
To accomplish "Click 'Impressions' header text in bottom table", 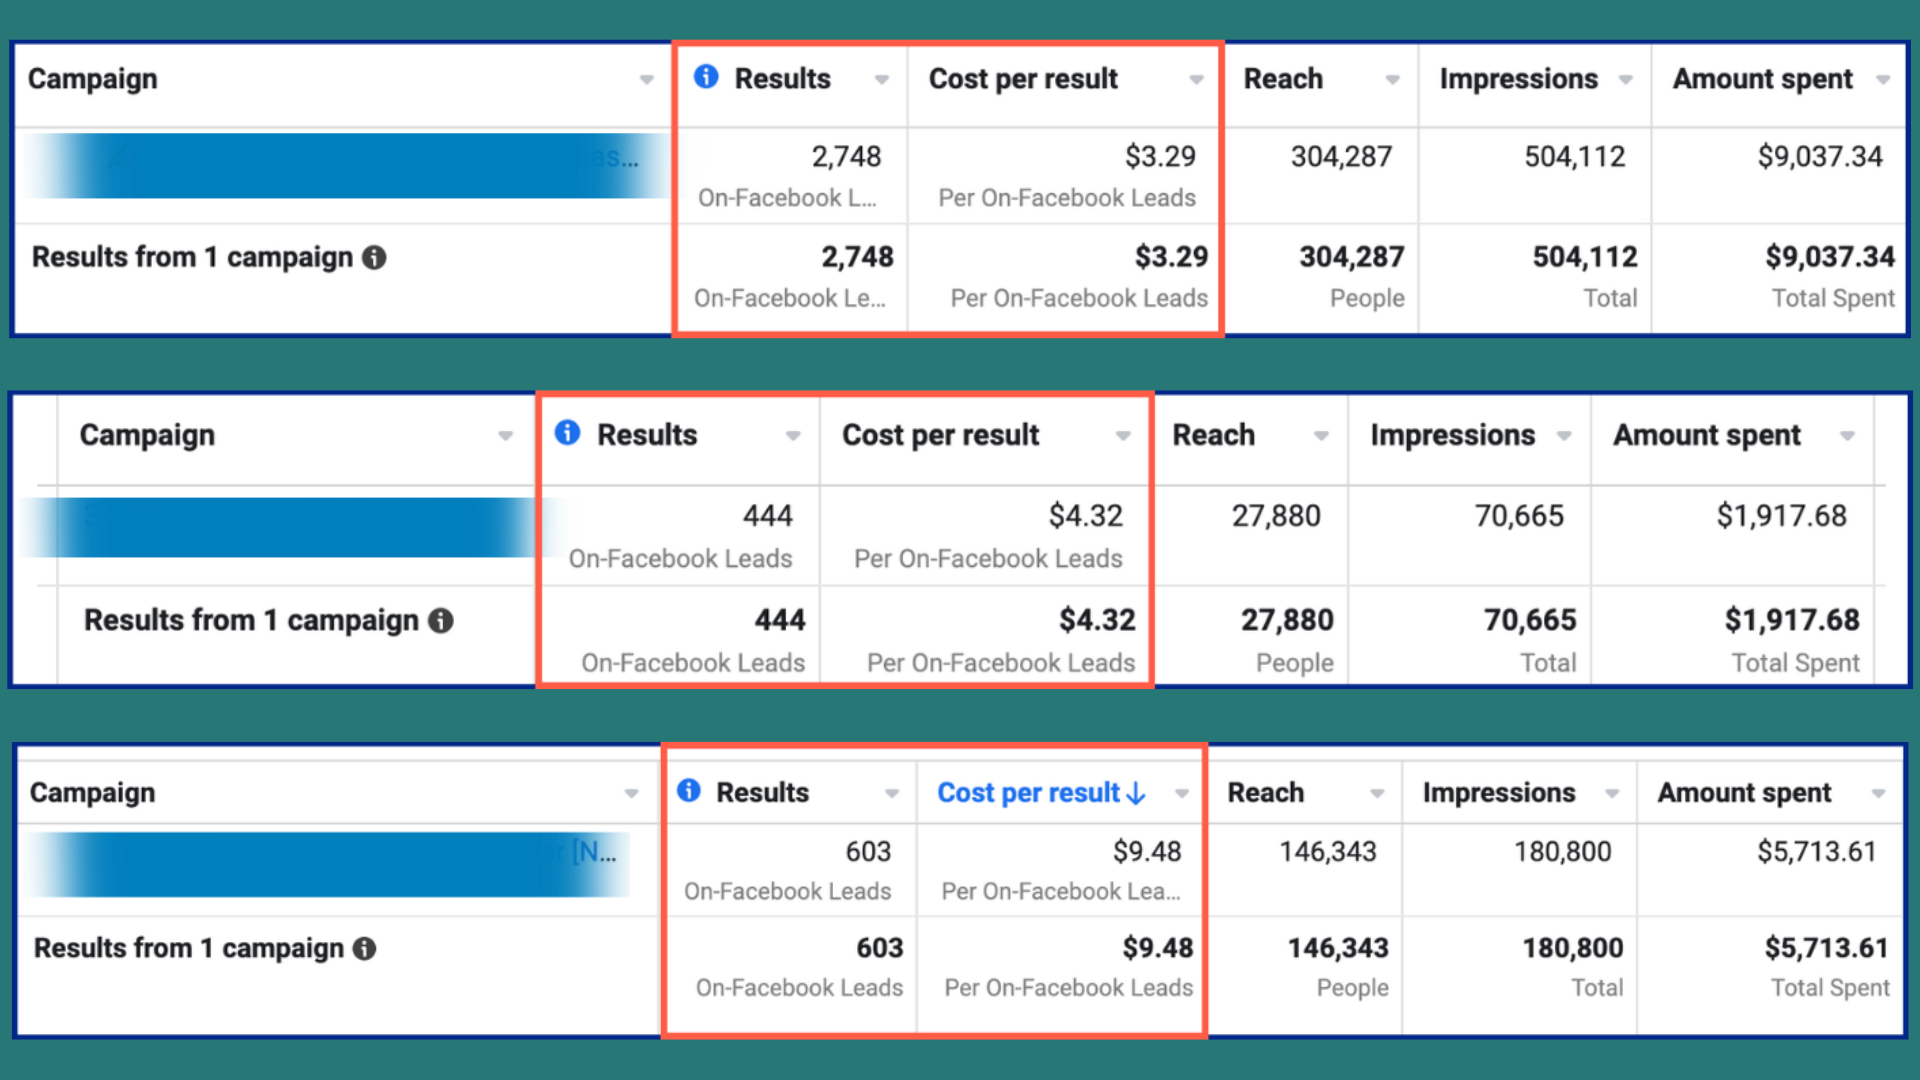I will [x=1499, y=793].
